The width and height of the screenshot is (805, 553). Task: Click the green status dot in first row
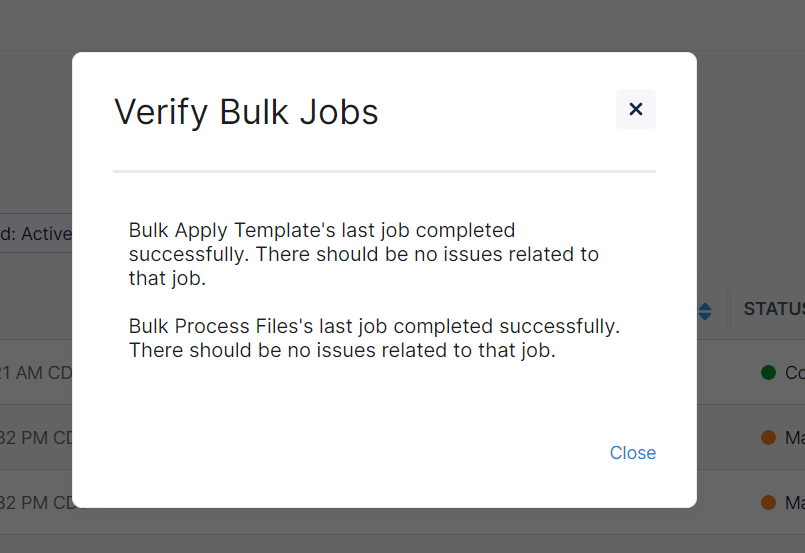click(769, 373)
